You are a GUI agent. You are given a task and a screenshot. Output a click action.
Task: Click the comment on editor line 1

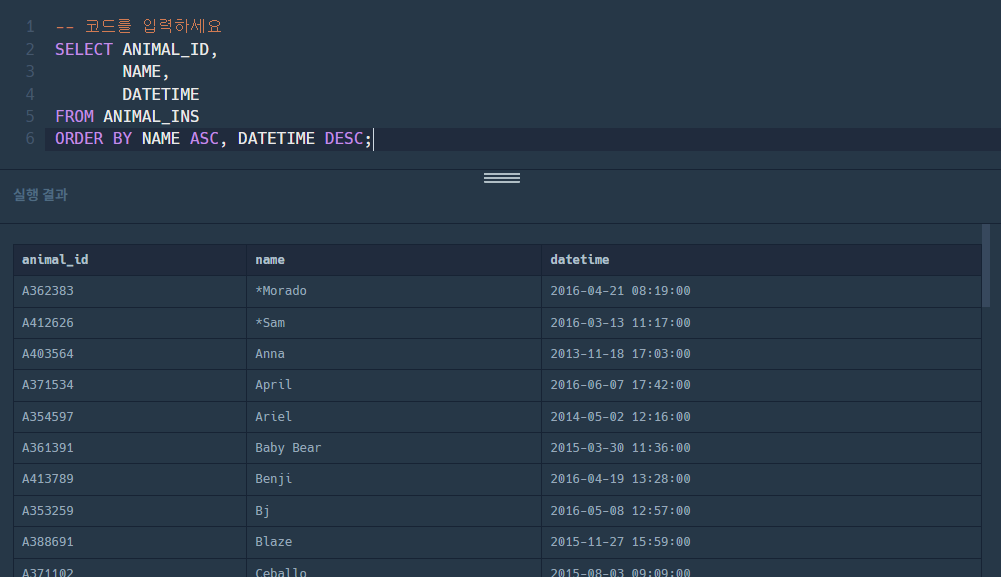point(139,26)
